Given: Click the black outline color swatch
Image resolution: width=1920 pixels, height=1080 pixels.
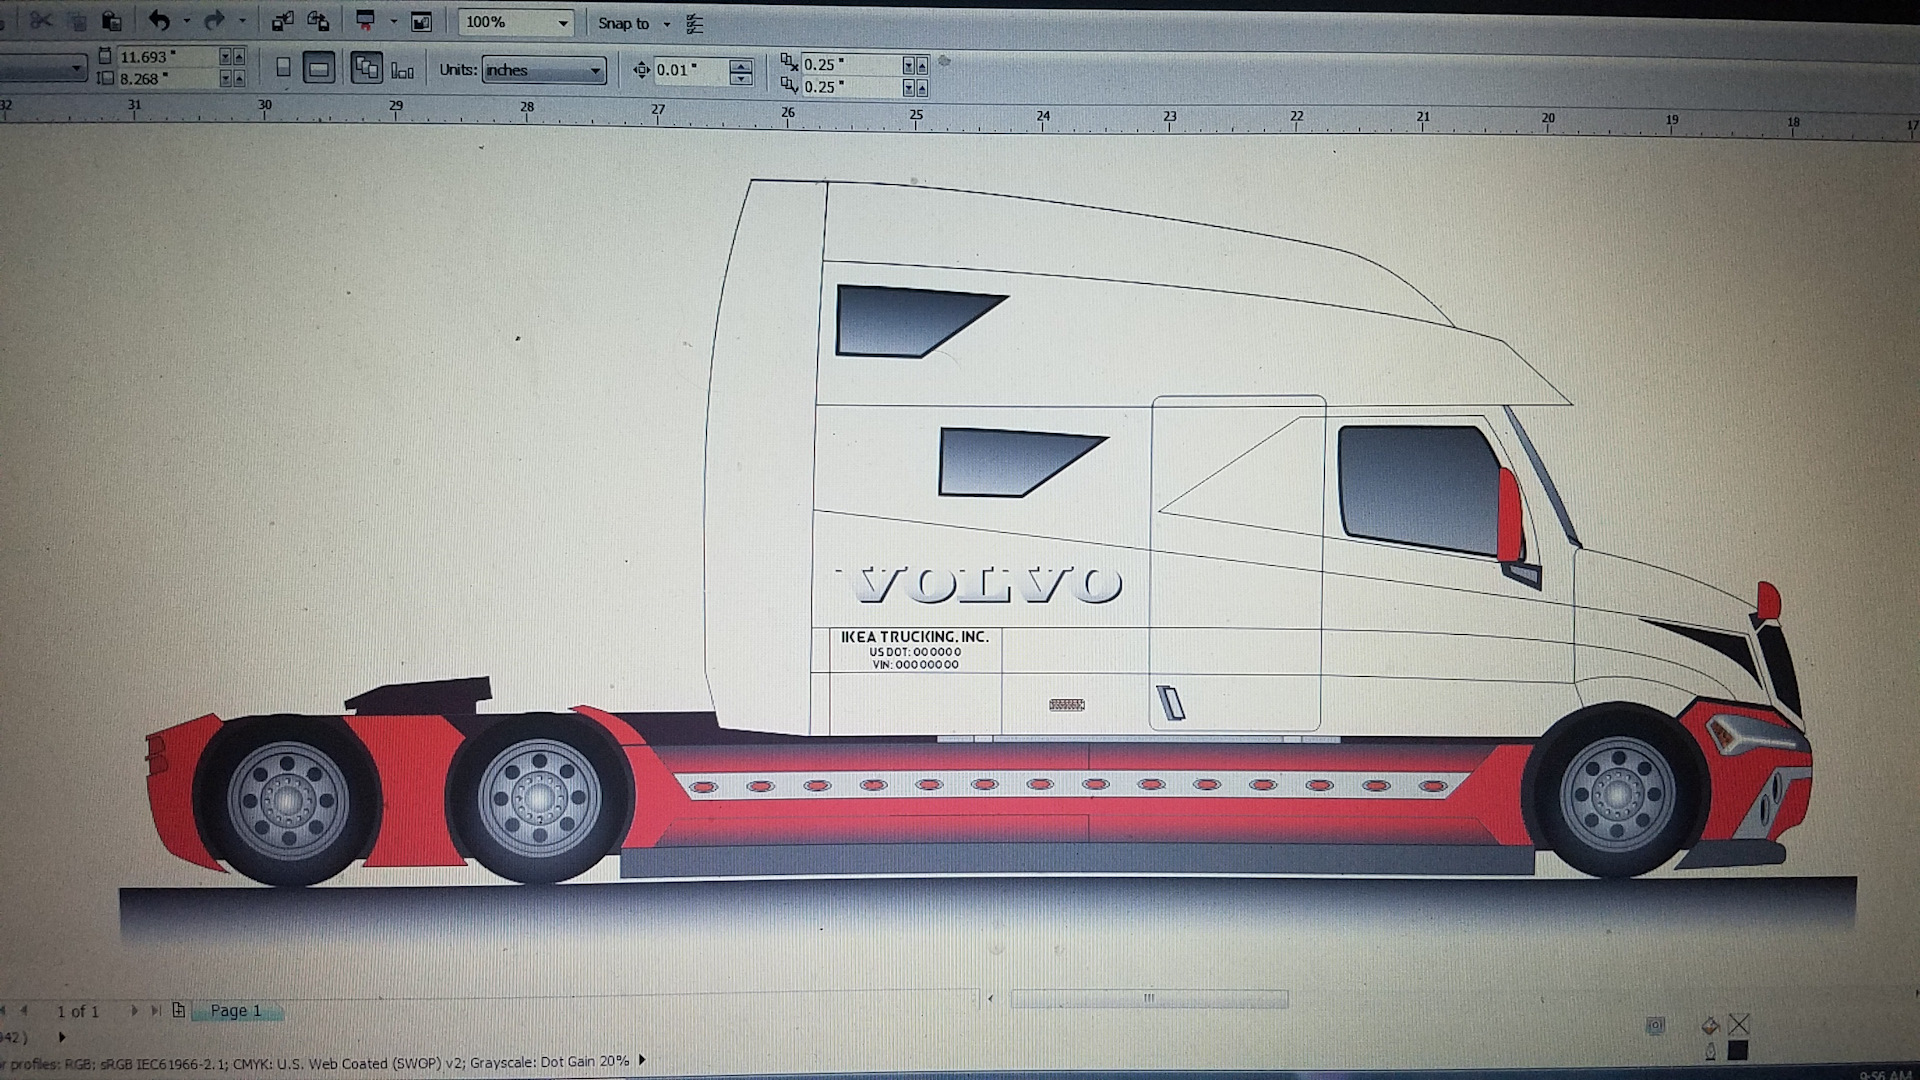Looking at the screenshot, I should pos(1738,1050).
